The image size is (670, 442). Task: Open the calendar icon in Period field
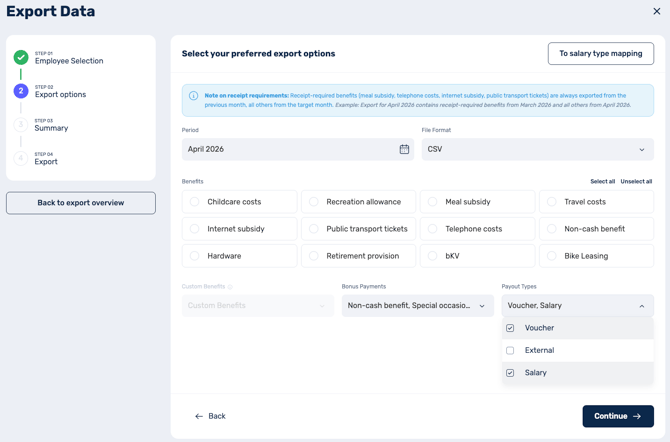pos(404,149)
